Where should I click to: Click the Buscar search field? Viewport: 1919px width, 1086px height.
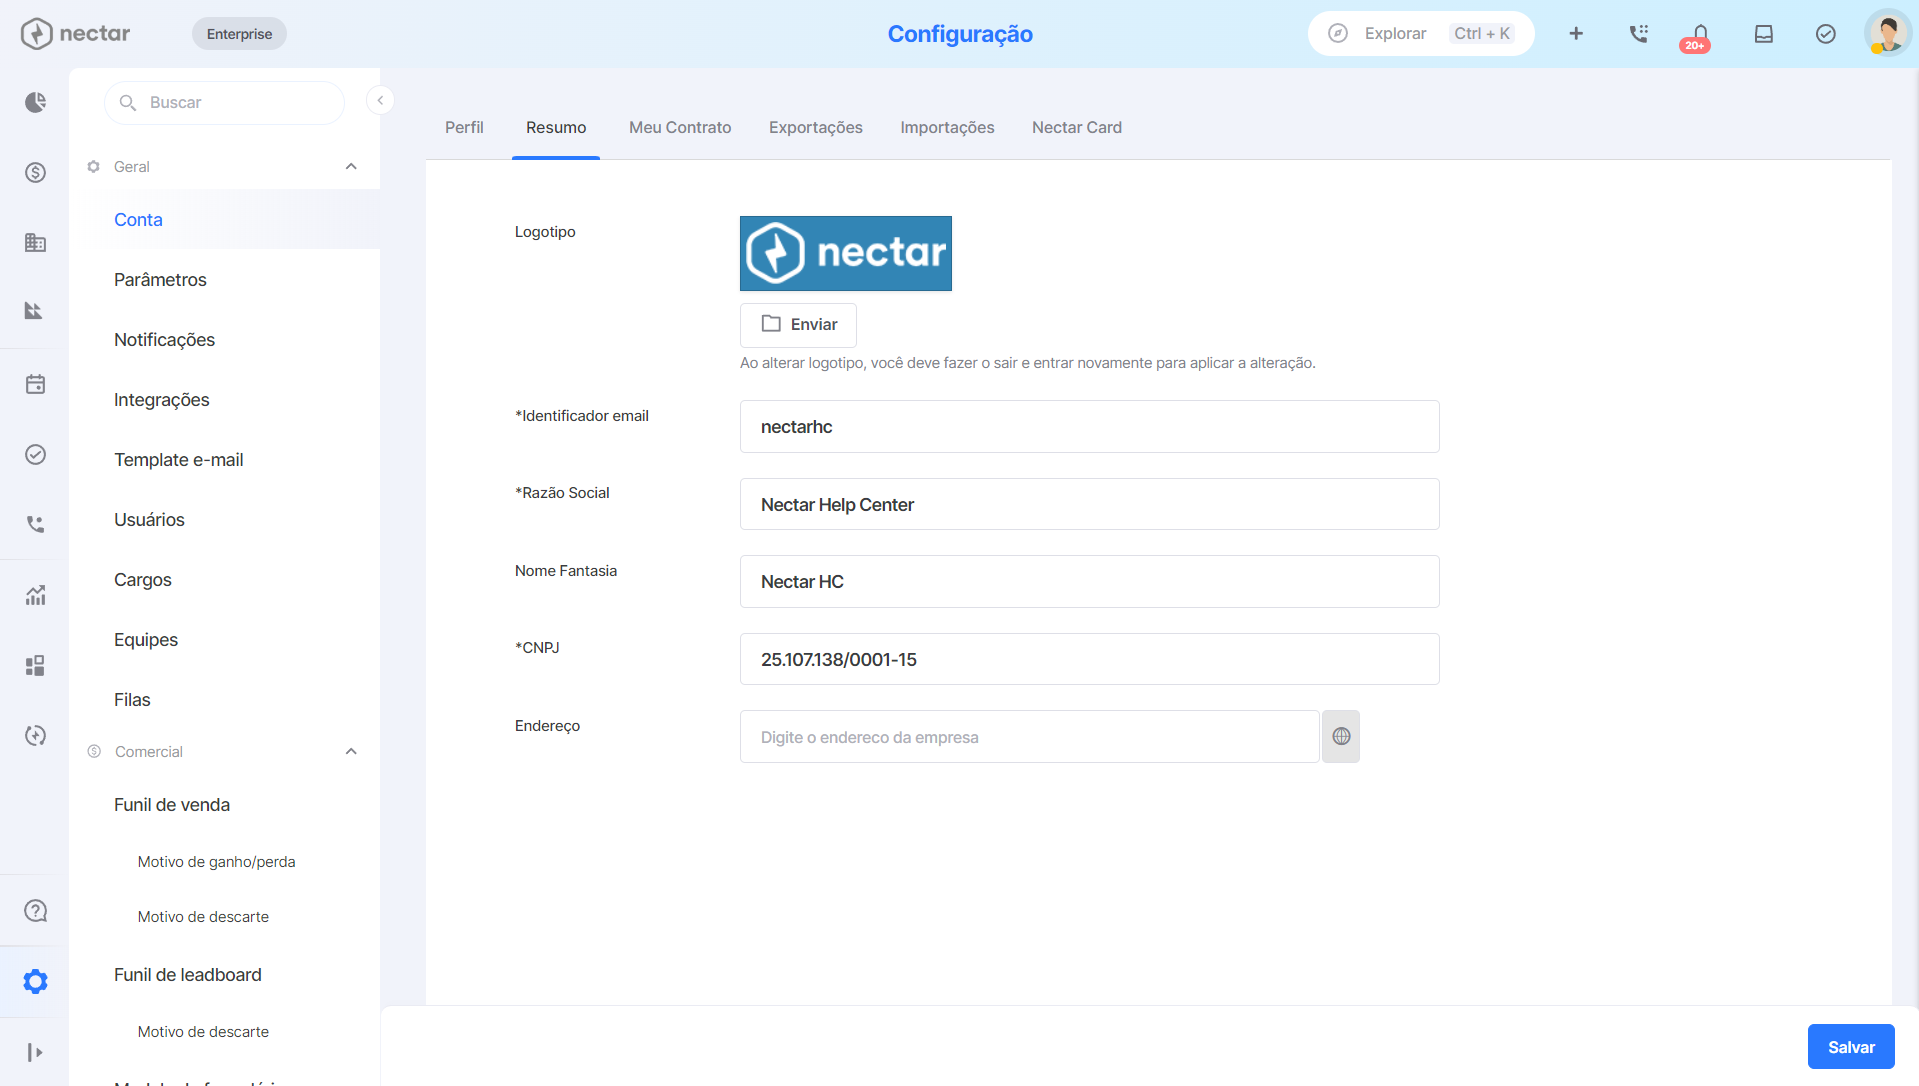224,102
